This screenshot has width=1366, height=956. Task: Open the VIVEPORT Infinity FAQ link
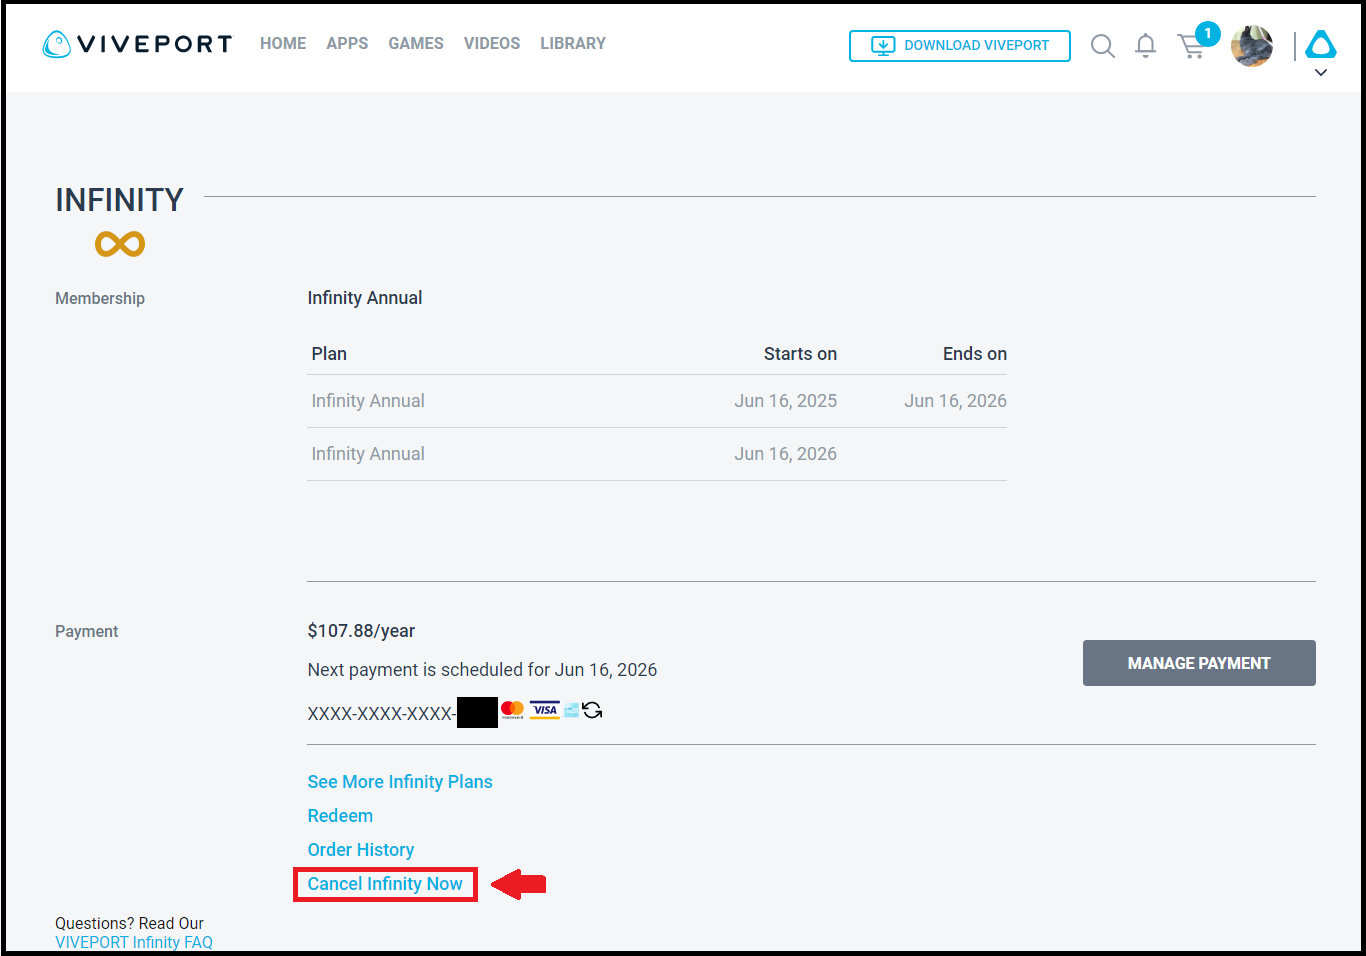[x=134, y=942]
